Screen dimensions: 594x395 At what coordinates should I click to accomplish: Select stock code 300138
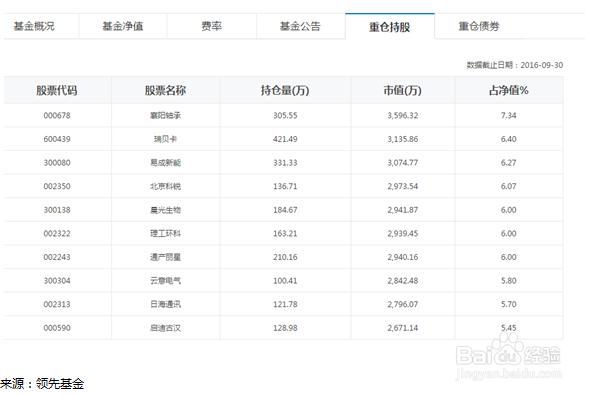[57, 210]
